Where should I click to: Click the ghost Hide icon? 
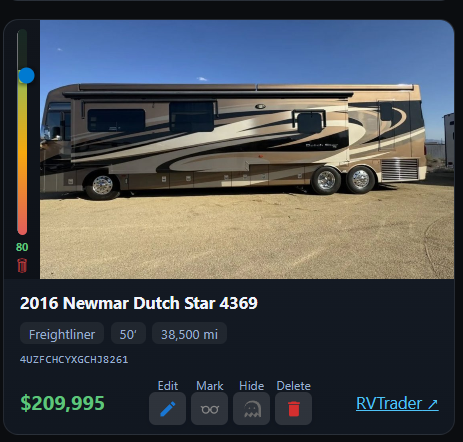point(251,408)
